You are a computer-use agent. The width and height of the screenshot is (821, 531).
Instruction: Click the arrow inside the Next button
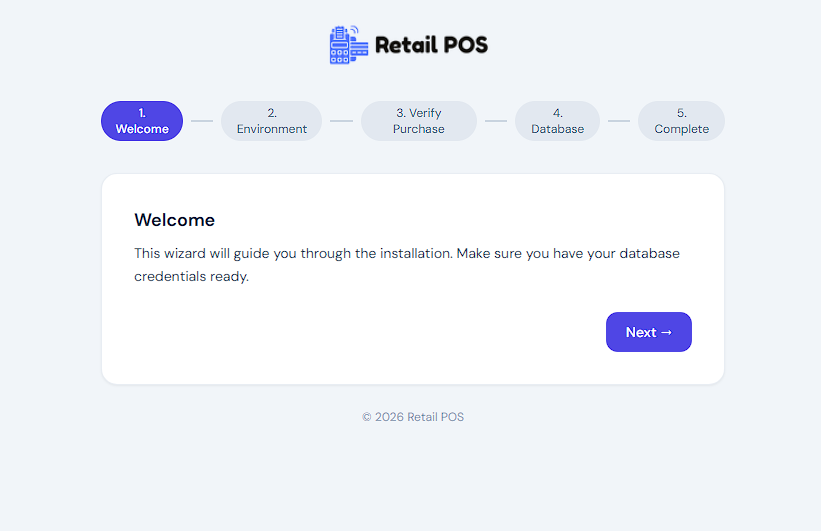667,332
